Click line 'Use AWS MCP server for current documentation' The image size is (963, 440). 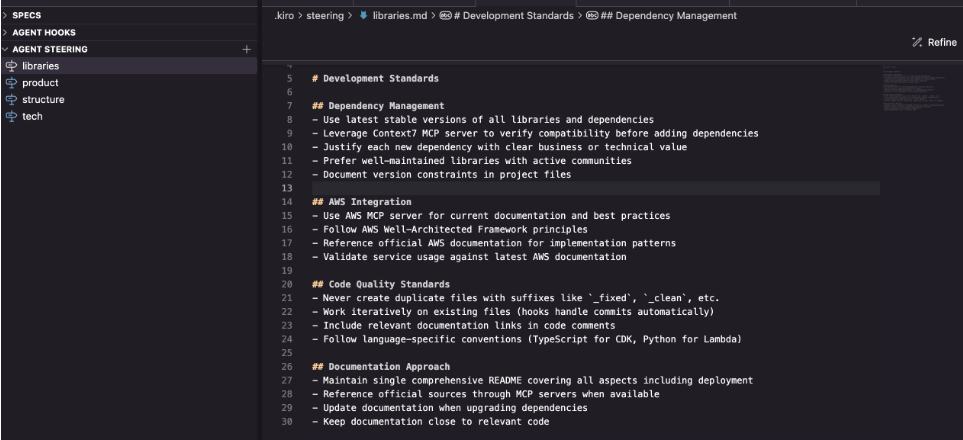pyautogui.click(x=491, y=216)
